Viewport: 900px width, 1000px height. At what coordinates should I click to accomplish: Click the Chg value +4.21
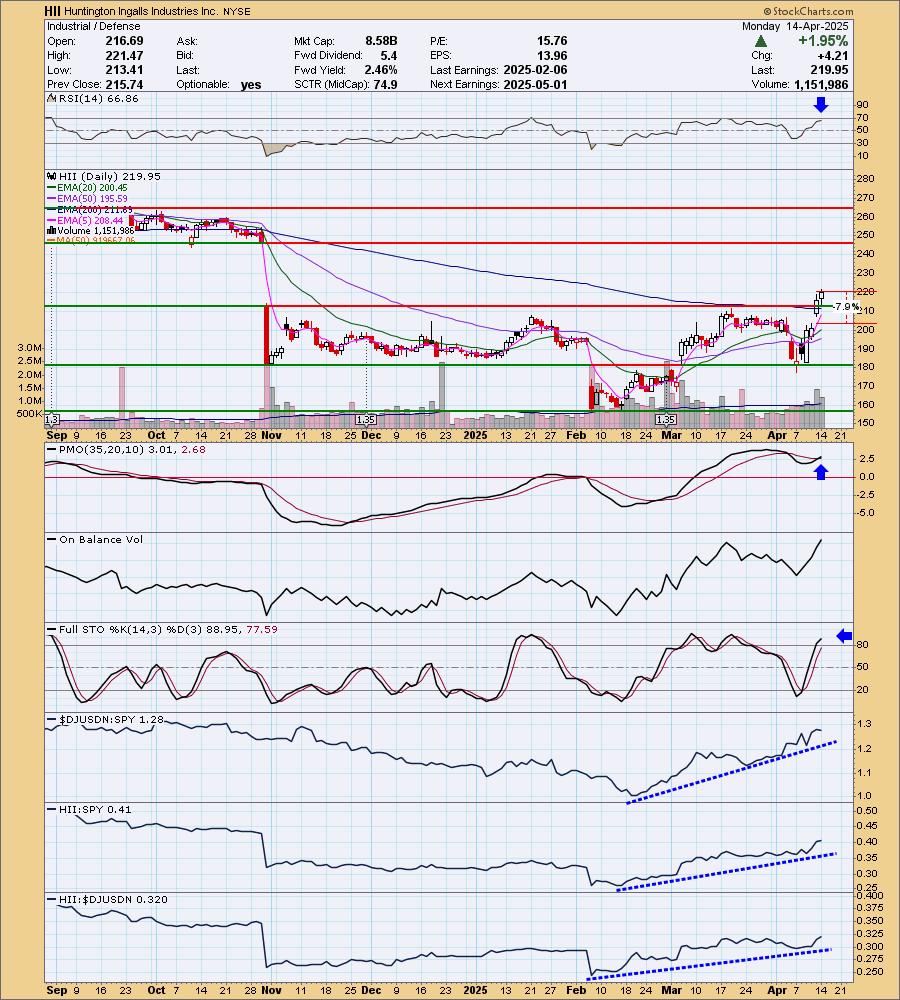coord(833,55)
